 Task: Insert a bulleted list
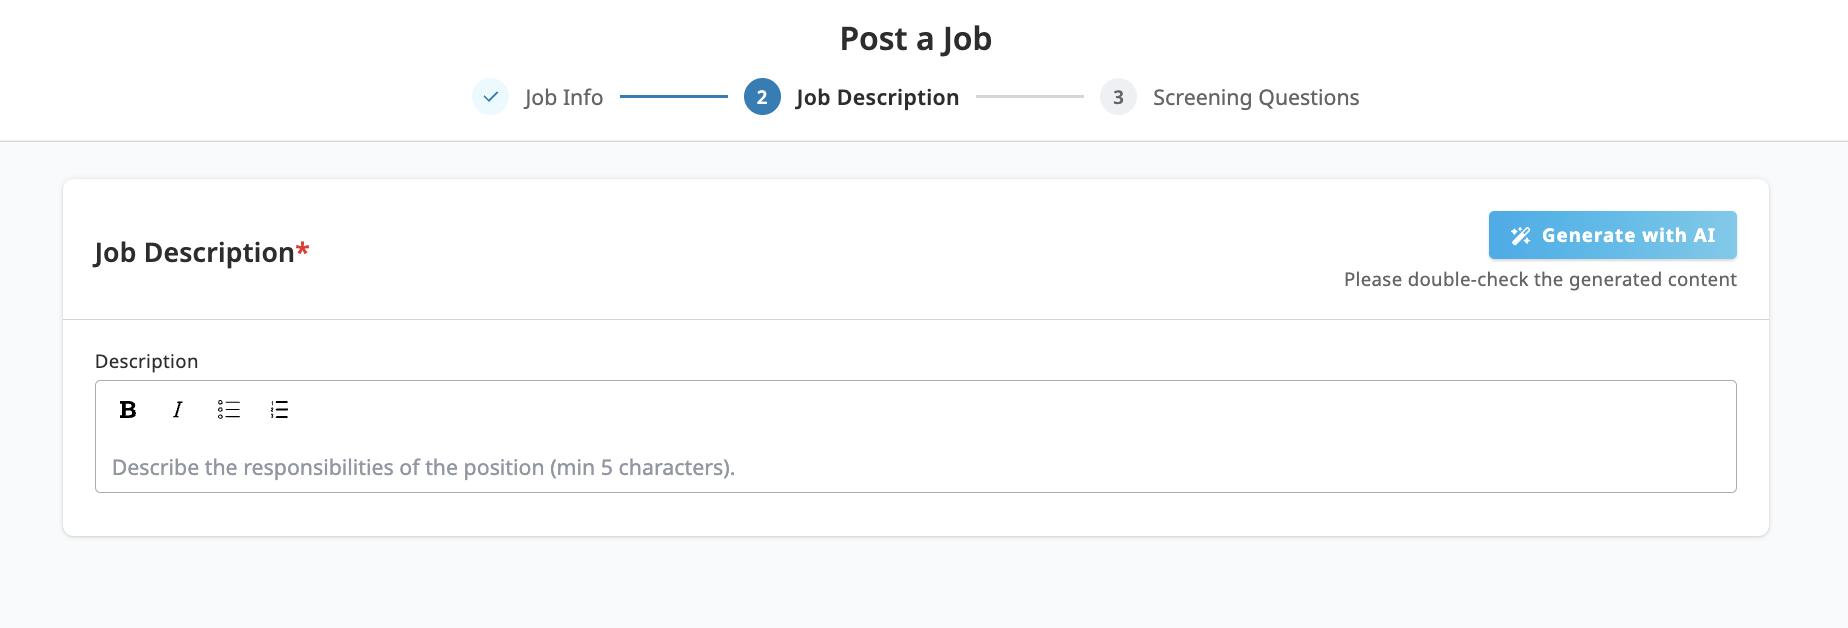coord(229,409)
